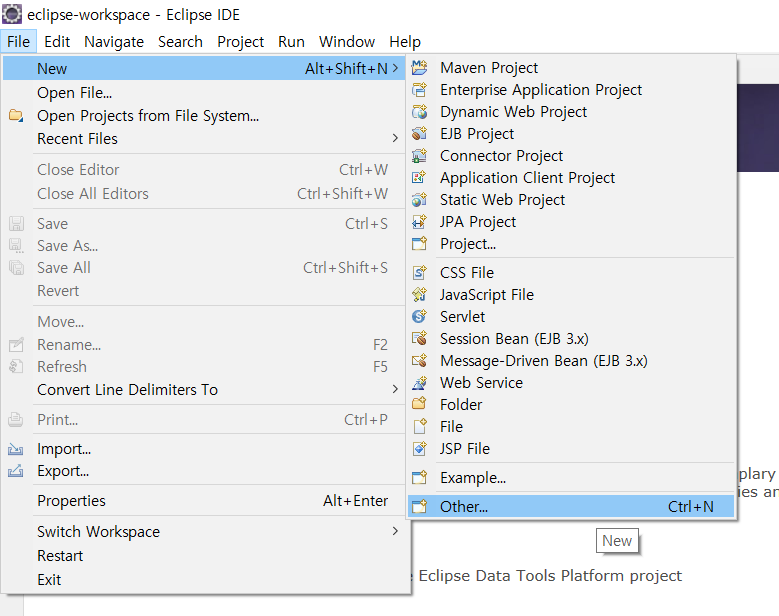The image size is (779, 616).
Task: Open the Window menu
Action: click(347, 42)
